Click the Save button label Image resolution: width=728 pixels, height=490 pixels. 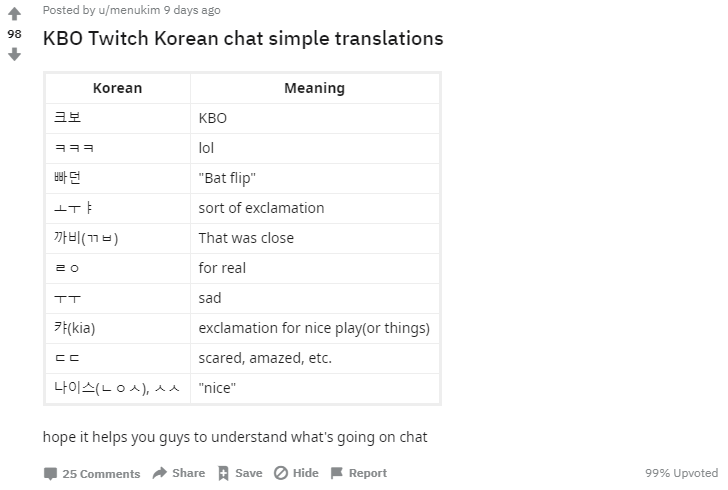248,473
